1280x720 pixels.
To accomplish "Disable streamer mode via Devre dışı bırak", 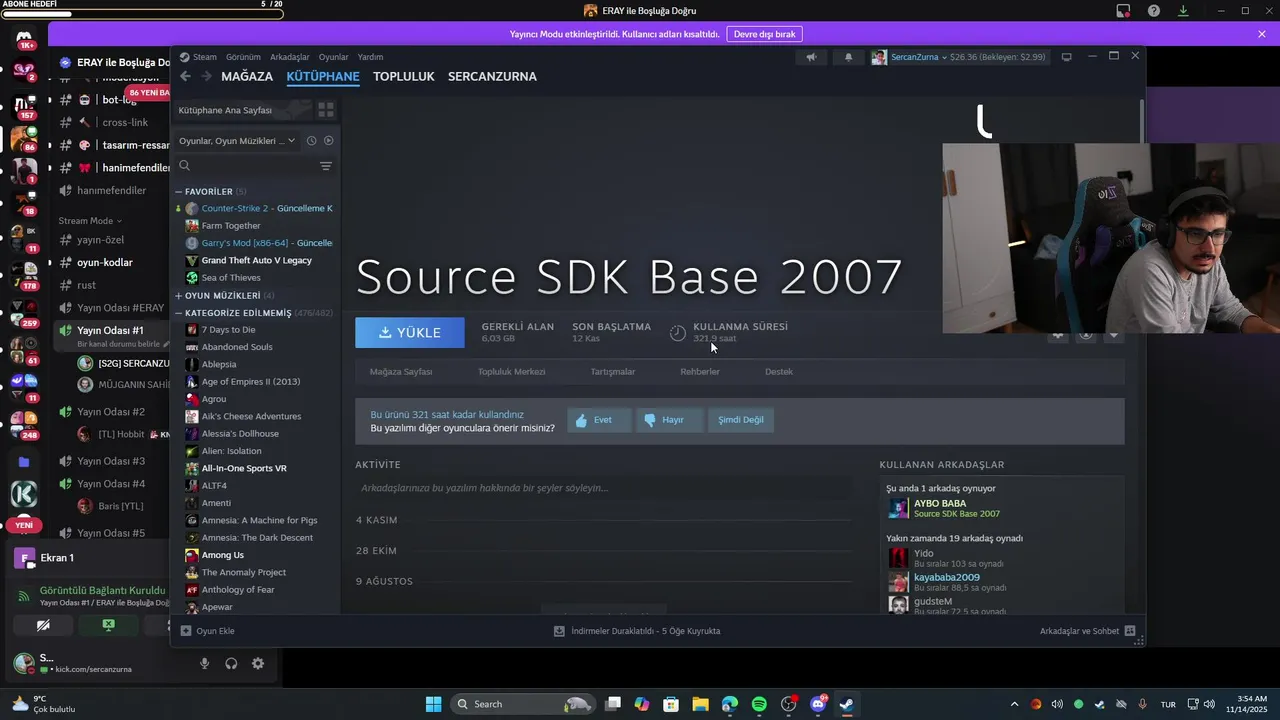I will [764, 34].
